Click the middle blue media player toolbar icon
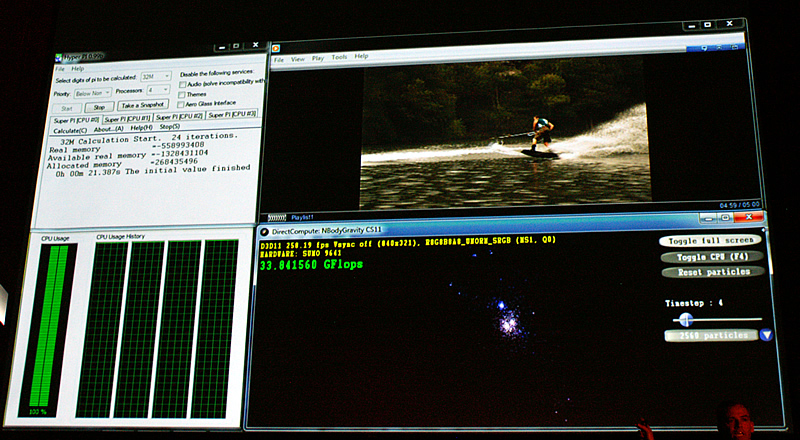800x440 pixels. click(x=721, y=47)
